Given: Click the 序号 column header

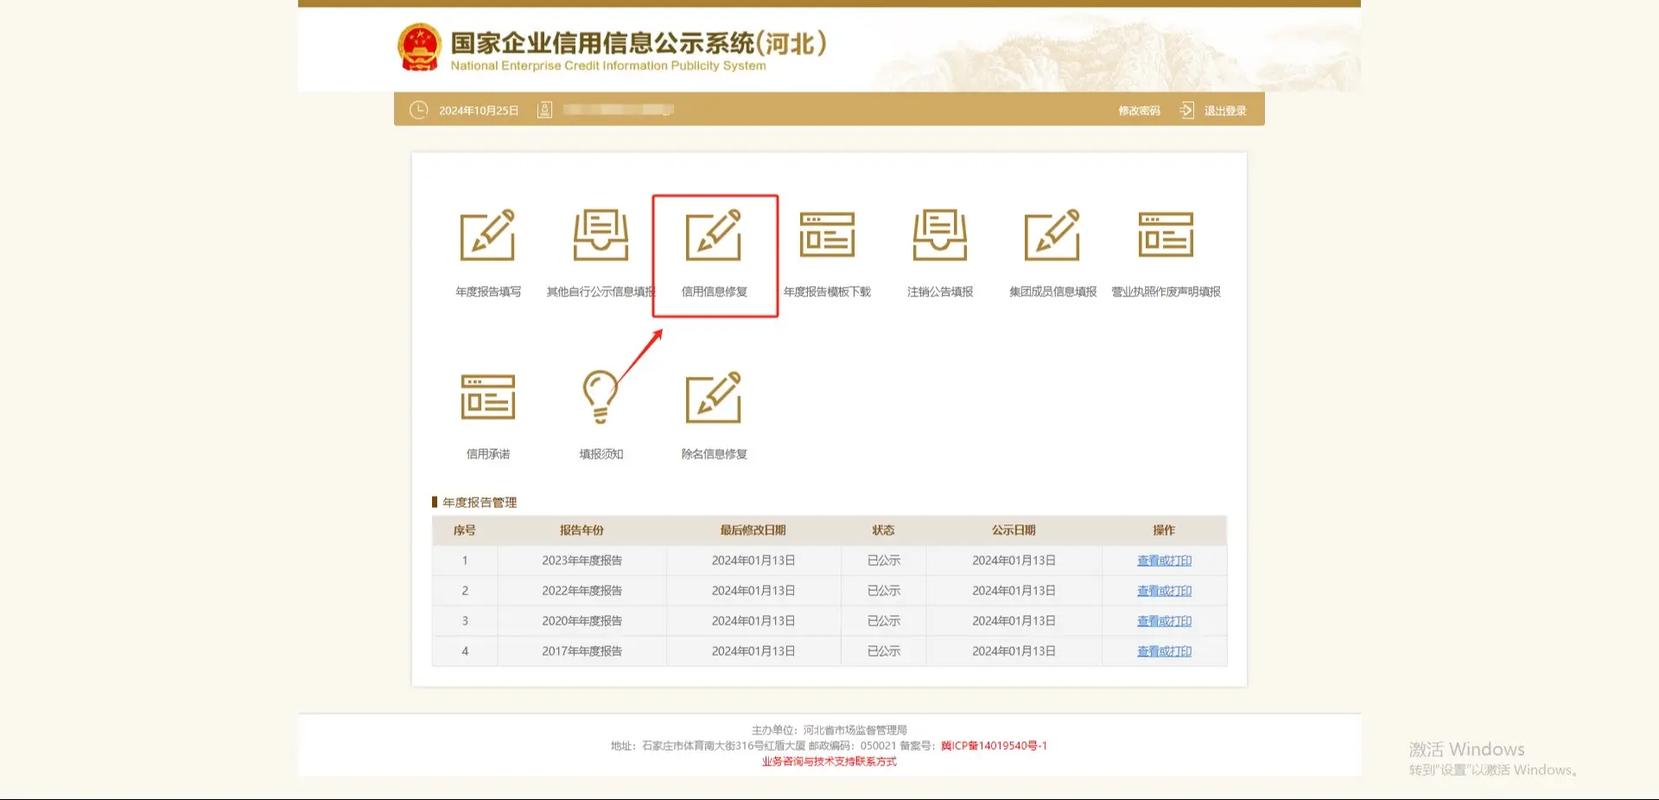Looking at the screenshot, I should click(x=464, y=530).
